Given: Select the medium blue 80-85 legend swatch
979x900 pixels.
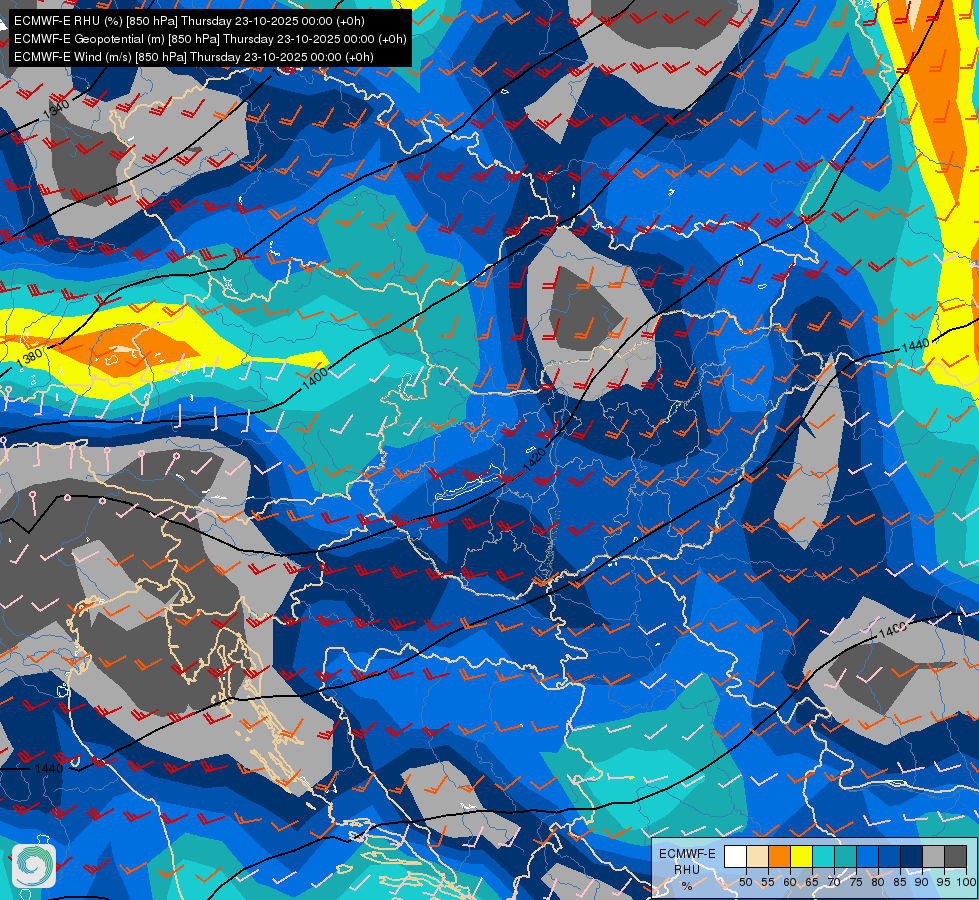Looking at the screenshot, I should (890, 856).
